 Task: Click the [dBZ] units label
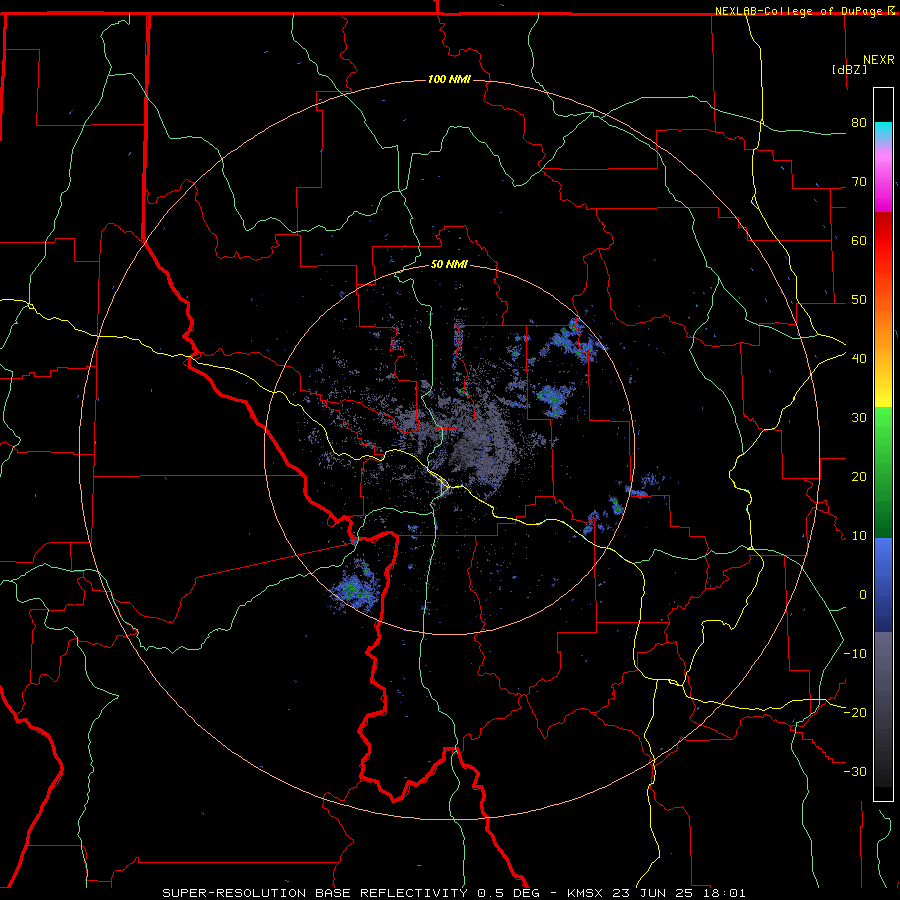tap(849, 69)
